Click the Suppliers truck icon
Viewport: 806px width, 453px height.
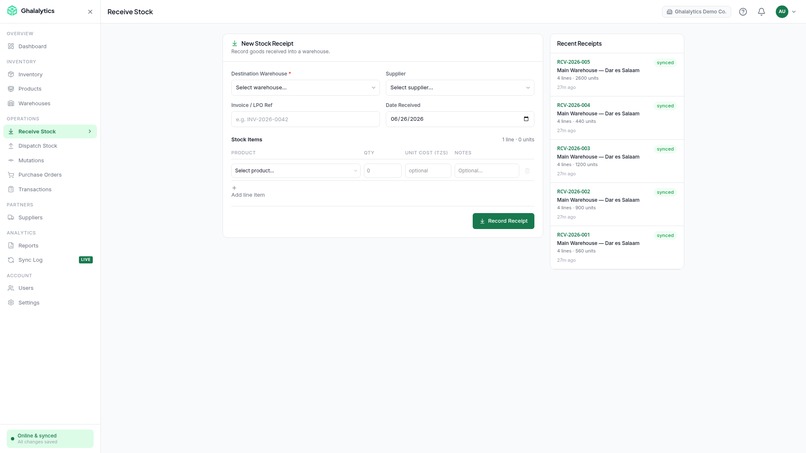(x=11, y=218)
